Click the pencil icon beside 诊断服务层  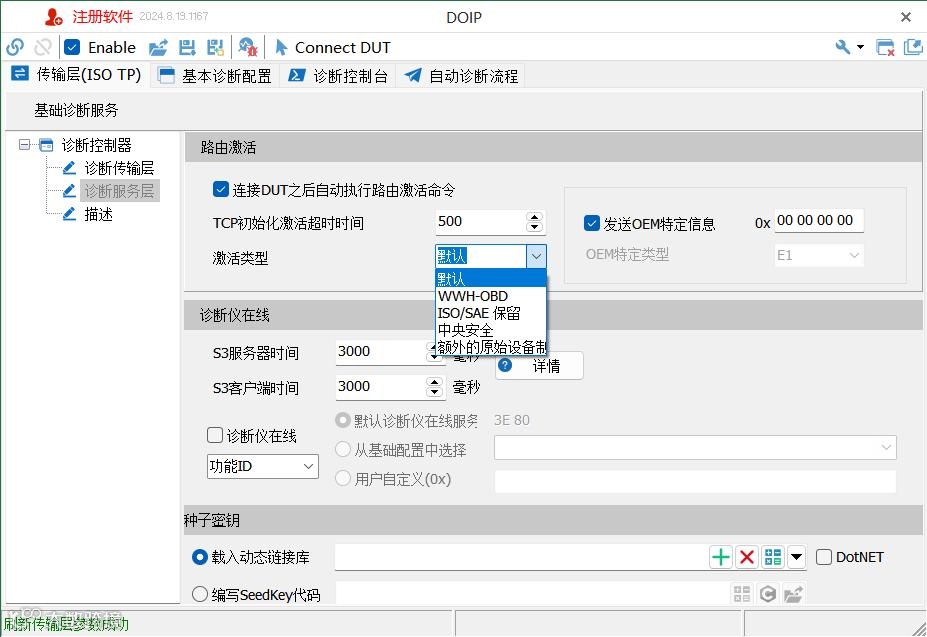(69, 191)
